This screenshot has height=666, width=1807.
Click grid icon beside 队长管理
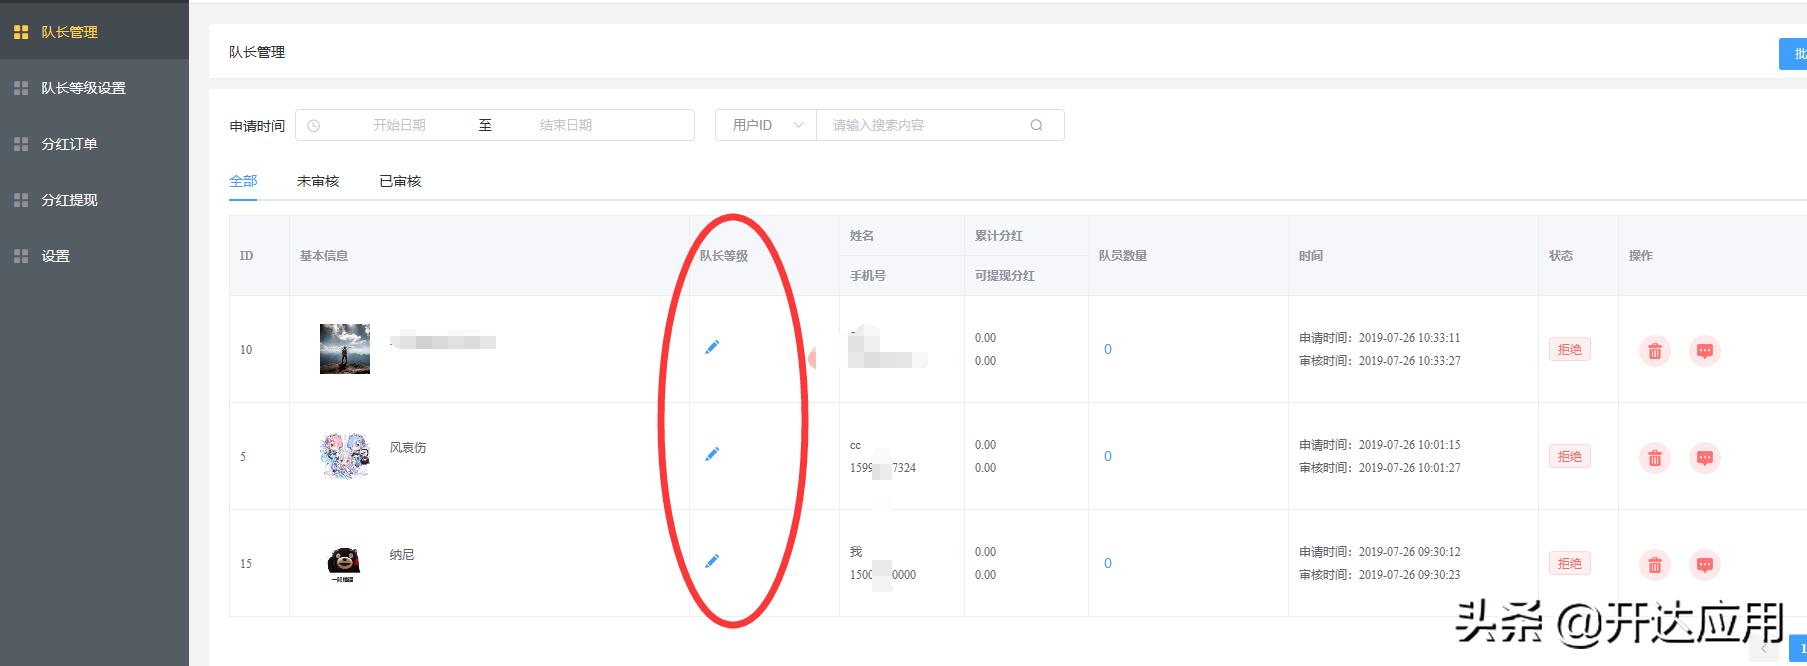pyautogui.click(x=21, y=32)
